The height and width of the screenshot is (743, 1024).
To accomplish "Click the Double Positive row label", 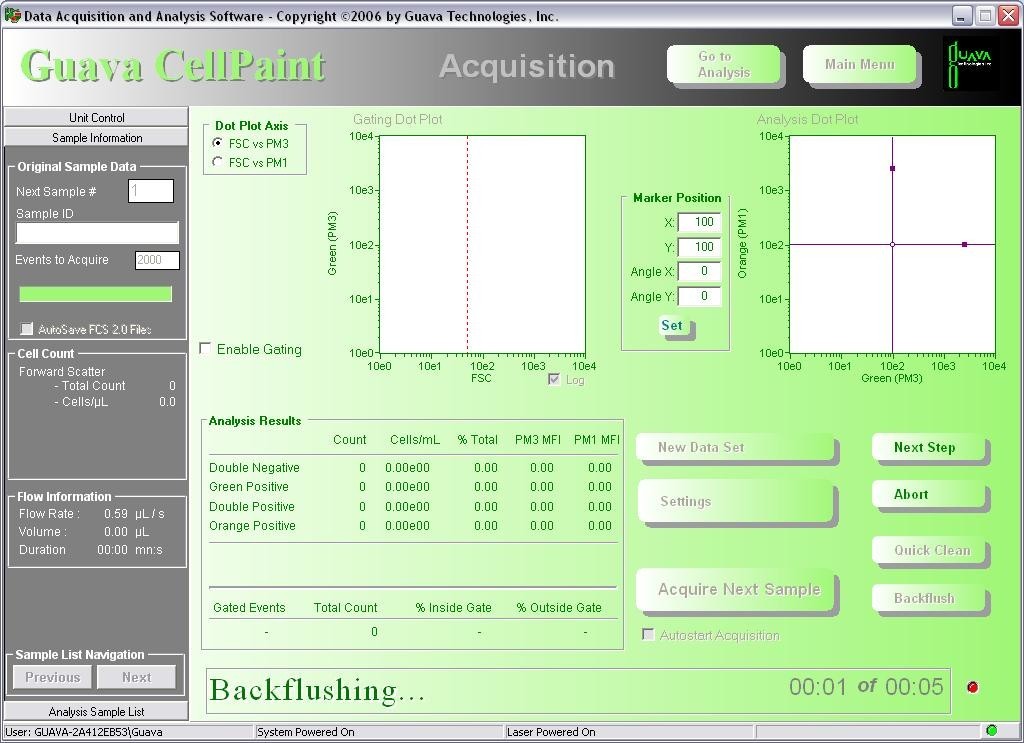I will pyautogui.click(x=251, y=506).
